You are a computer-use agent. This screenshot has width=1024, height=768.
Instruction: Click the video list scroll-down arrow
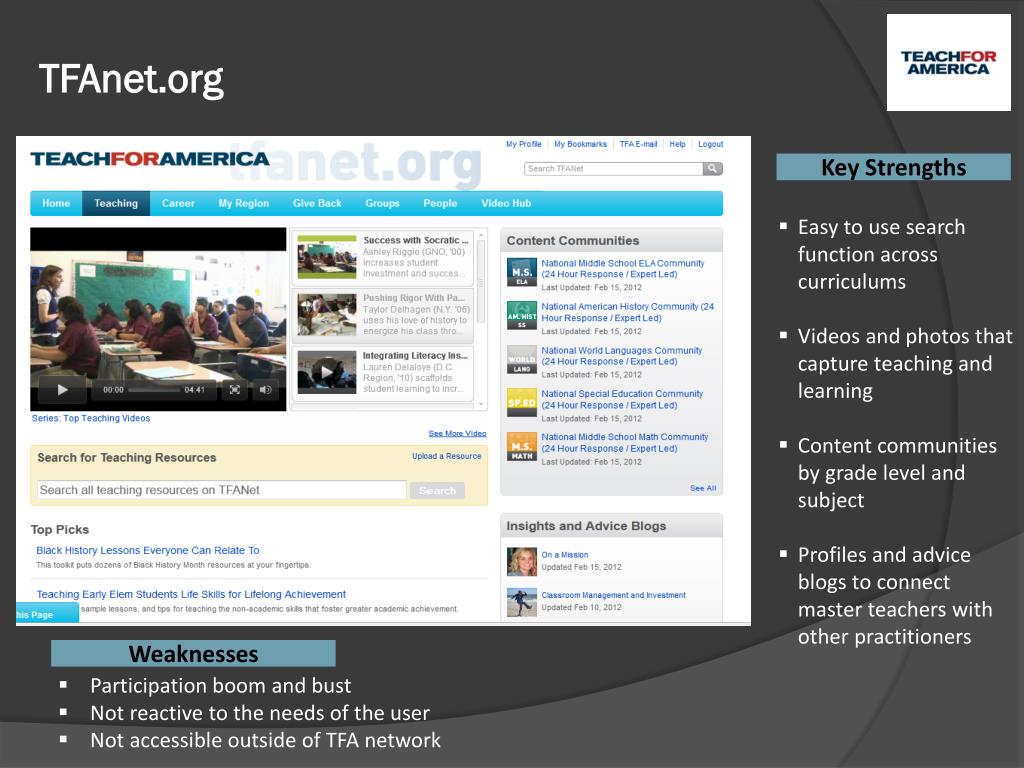coord(481,404)
